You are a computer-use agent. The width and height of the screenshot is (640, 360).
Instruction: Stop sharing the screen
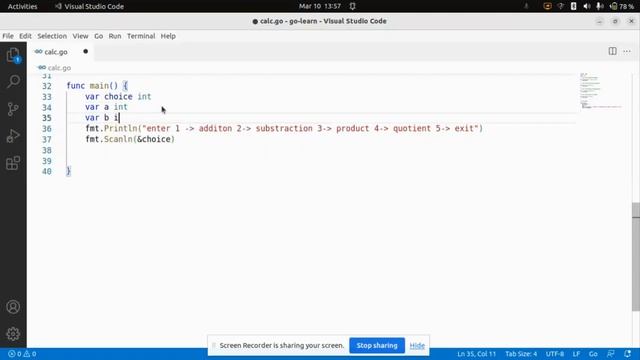click(x=377, y=345)
